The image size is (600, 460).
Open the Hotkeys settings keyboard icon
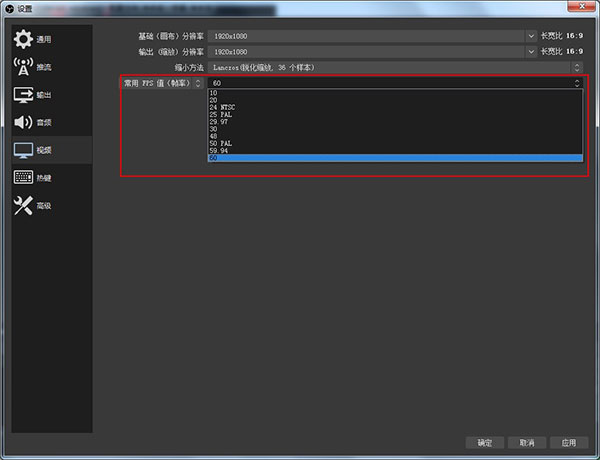click(23, 178)
